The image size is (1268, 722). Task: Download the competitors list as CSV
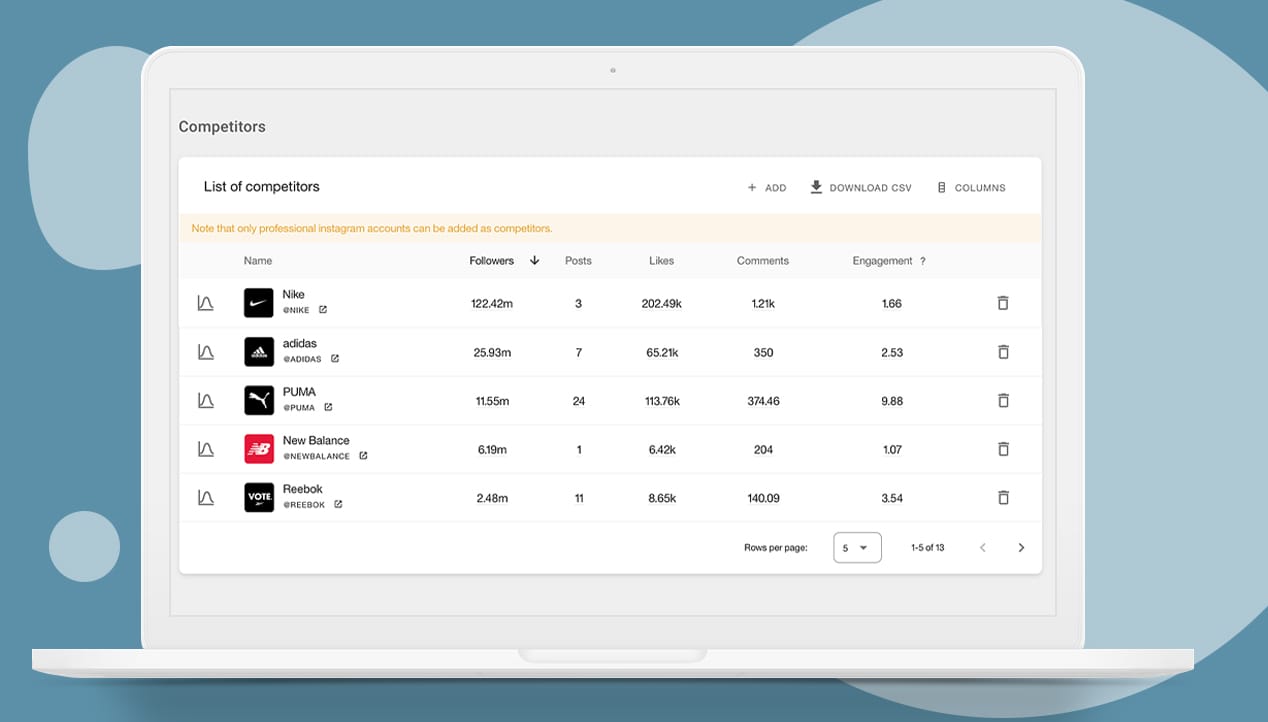860,188
